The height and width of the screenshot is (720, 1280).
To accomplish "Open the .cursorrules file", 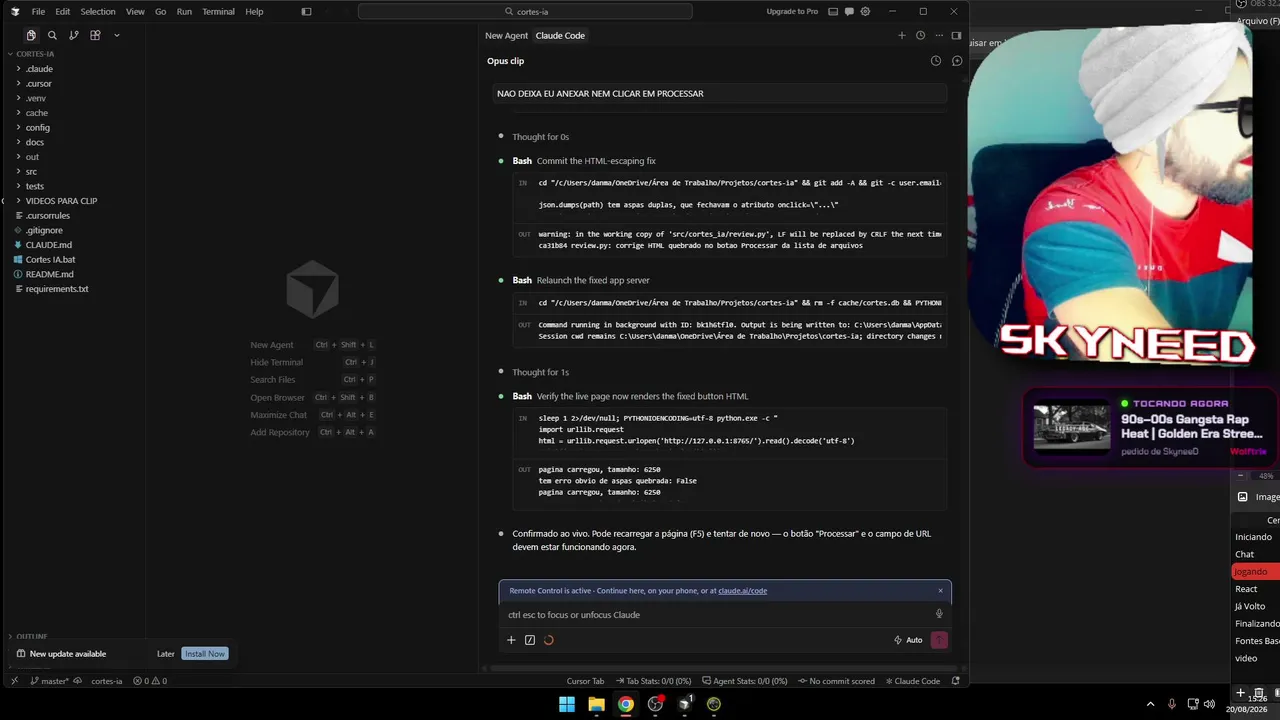I will (48, 216).
